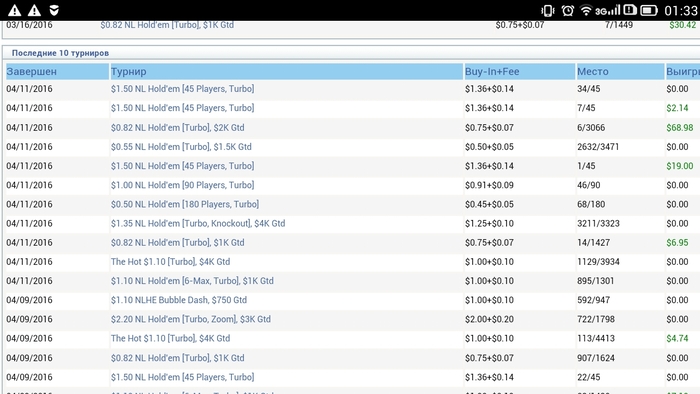Tap the SIM card alert icon
The height and width of the screenshot is (394, 700).
(x=629, y=10)
